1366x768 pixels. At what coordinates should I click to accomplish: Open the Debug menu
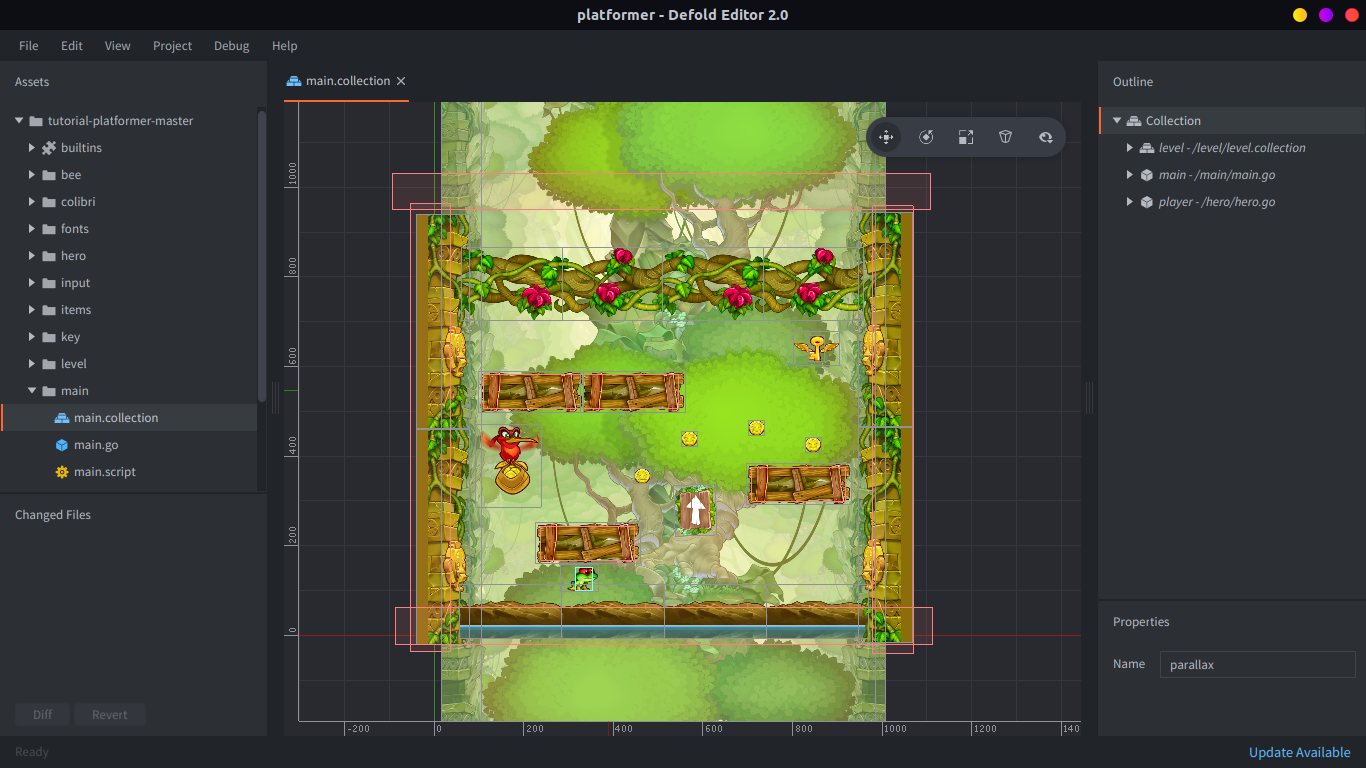[231, 45]
